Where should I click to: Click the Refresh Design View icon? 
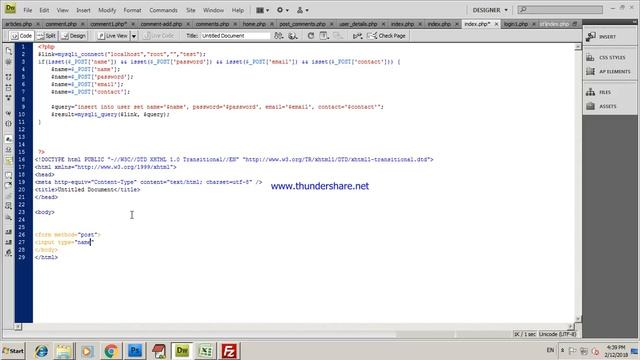click(x=311, y=36)
